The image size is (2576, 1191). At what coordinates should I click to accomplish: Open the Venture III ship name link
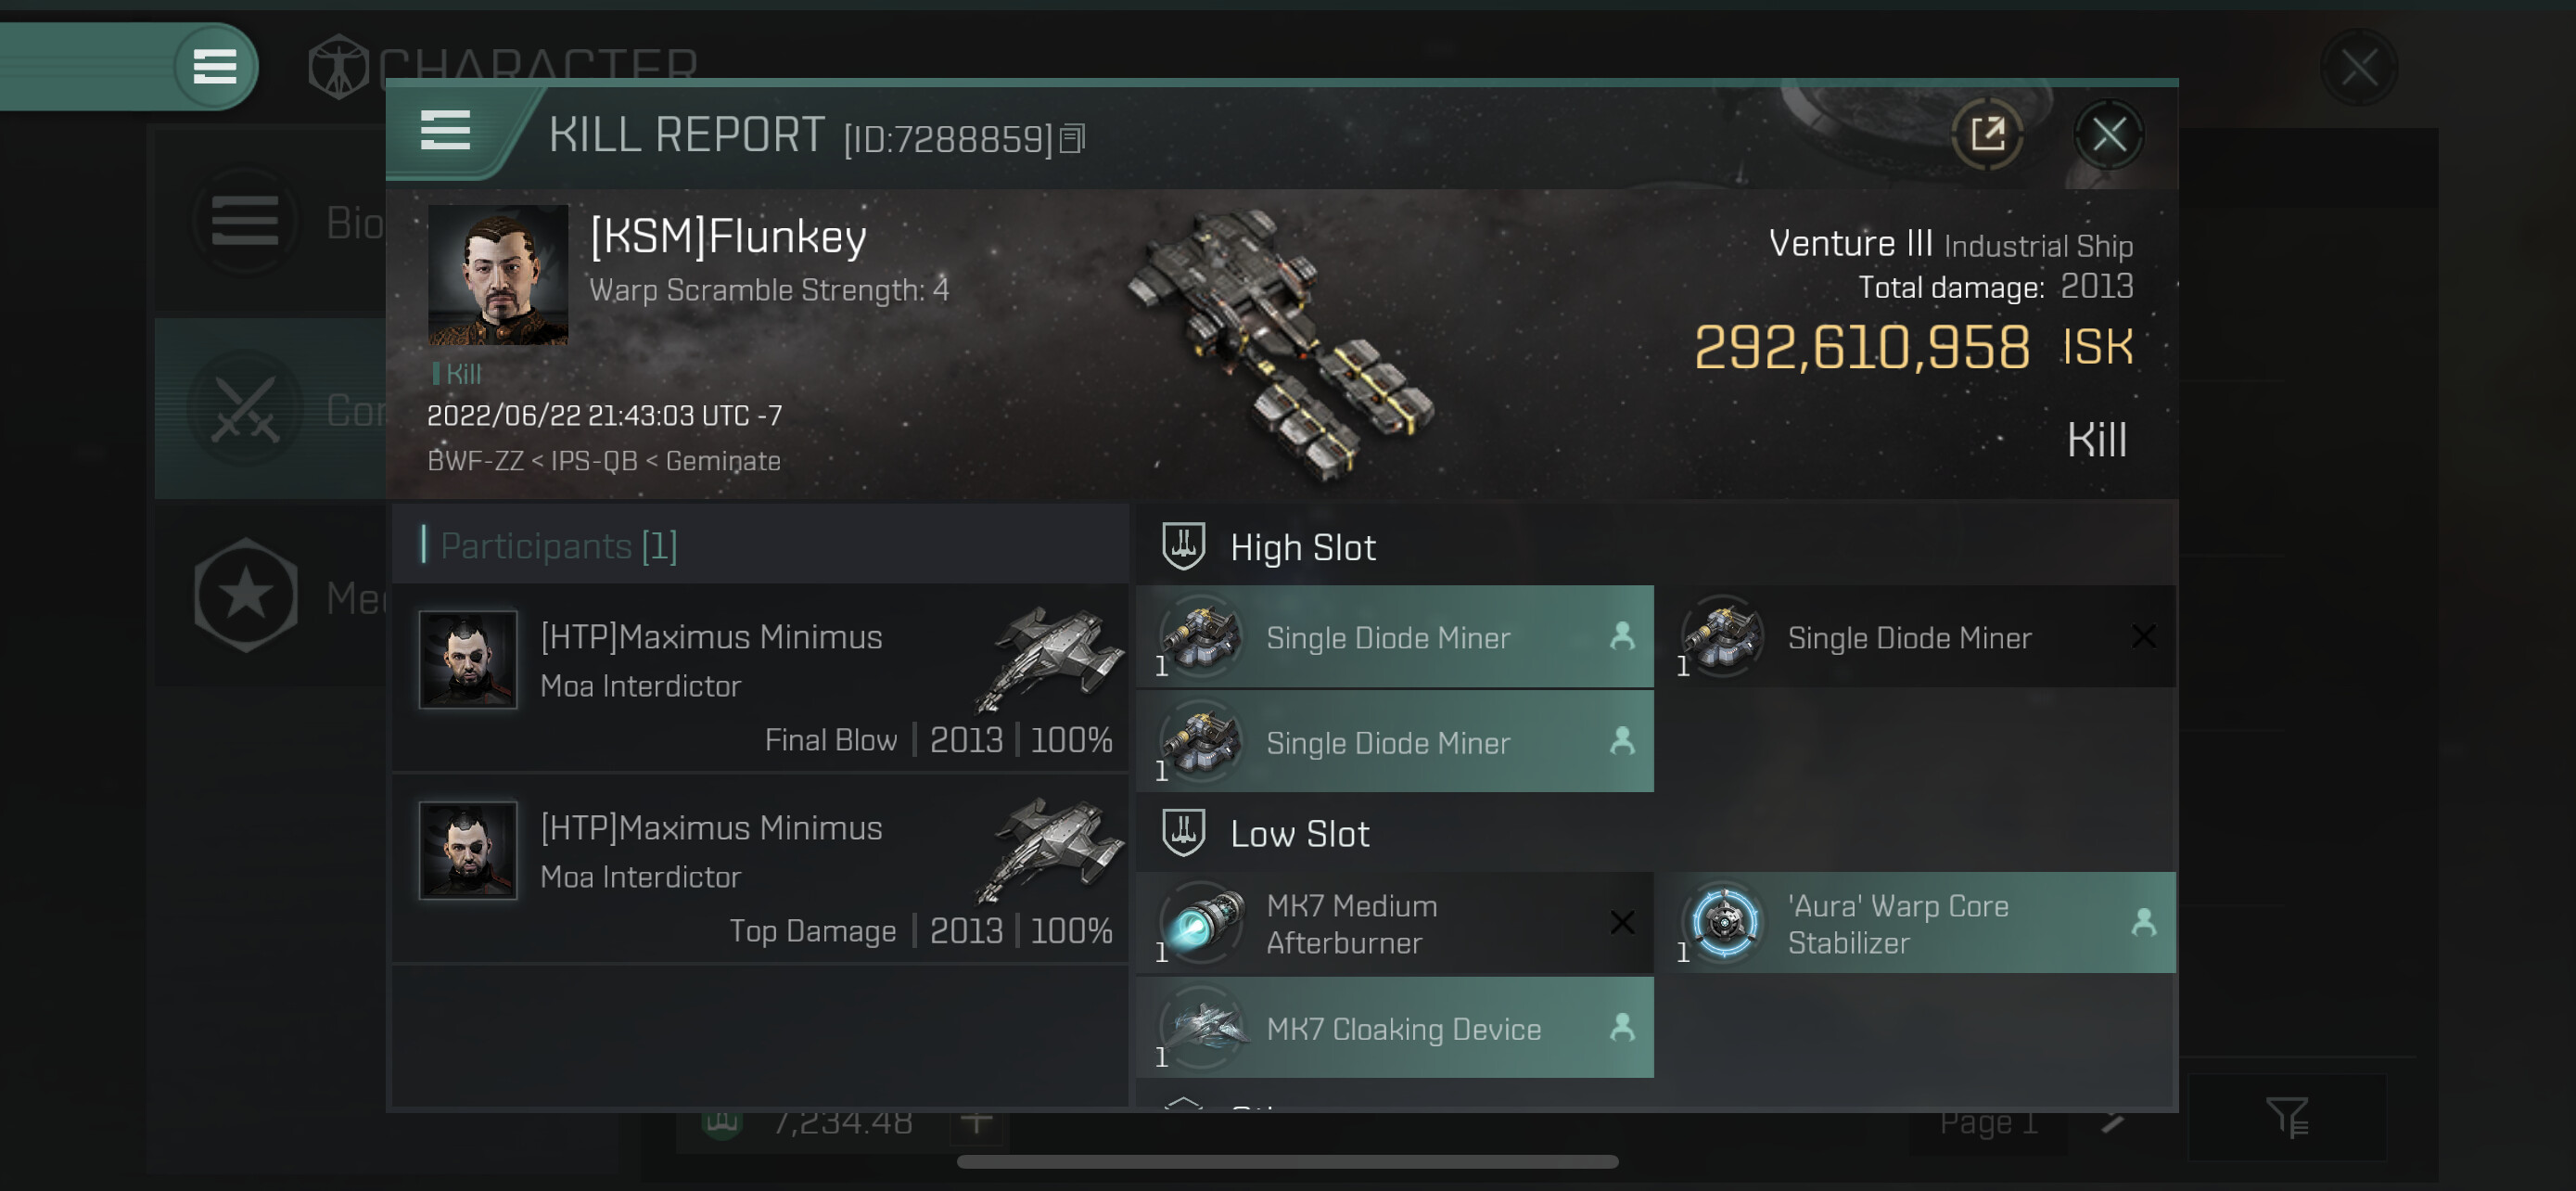(x=1850, y=243)
